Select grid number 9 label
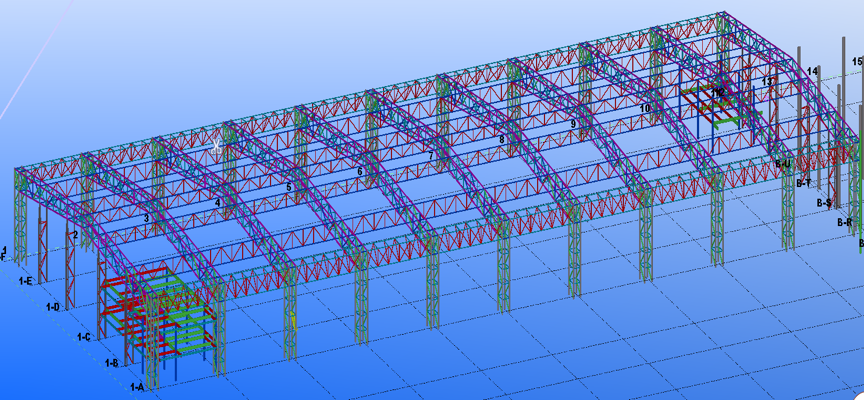 (573, 124)
